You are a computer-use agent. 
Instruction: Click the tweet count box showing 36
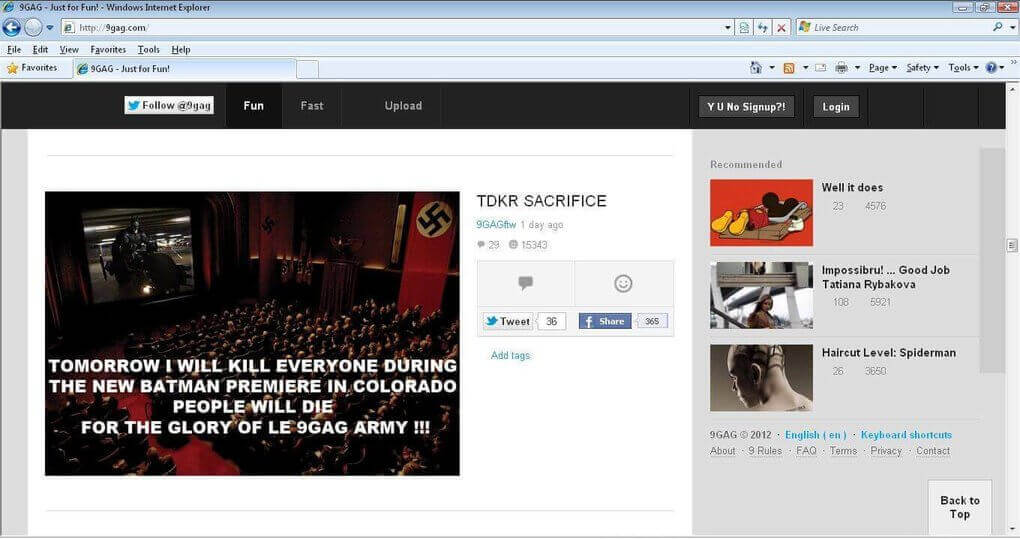pos(552,321)
